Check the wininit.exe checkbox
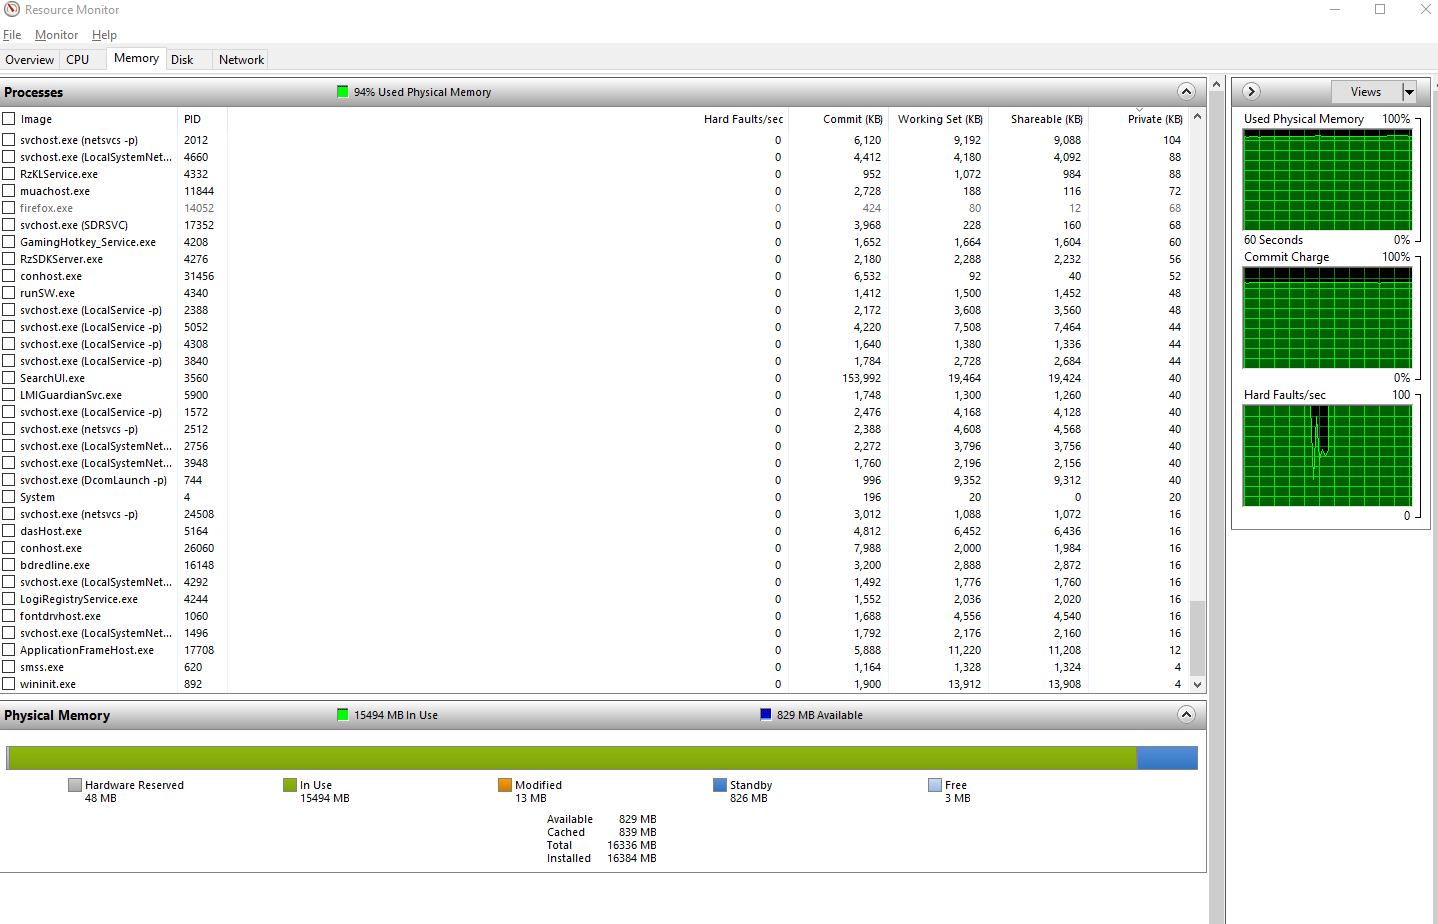Image resolution: width=1438 pixels, height=924 pixels. pos(9,684)
